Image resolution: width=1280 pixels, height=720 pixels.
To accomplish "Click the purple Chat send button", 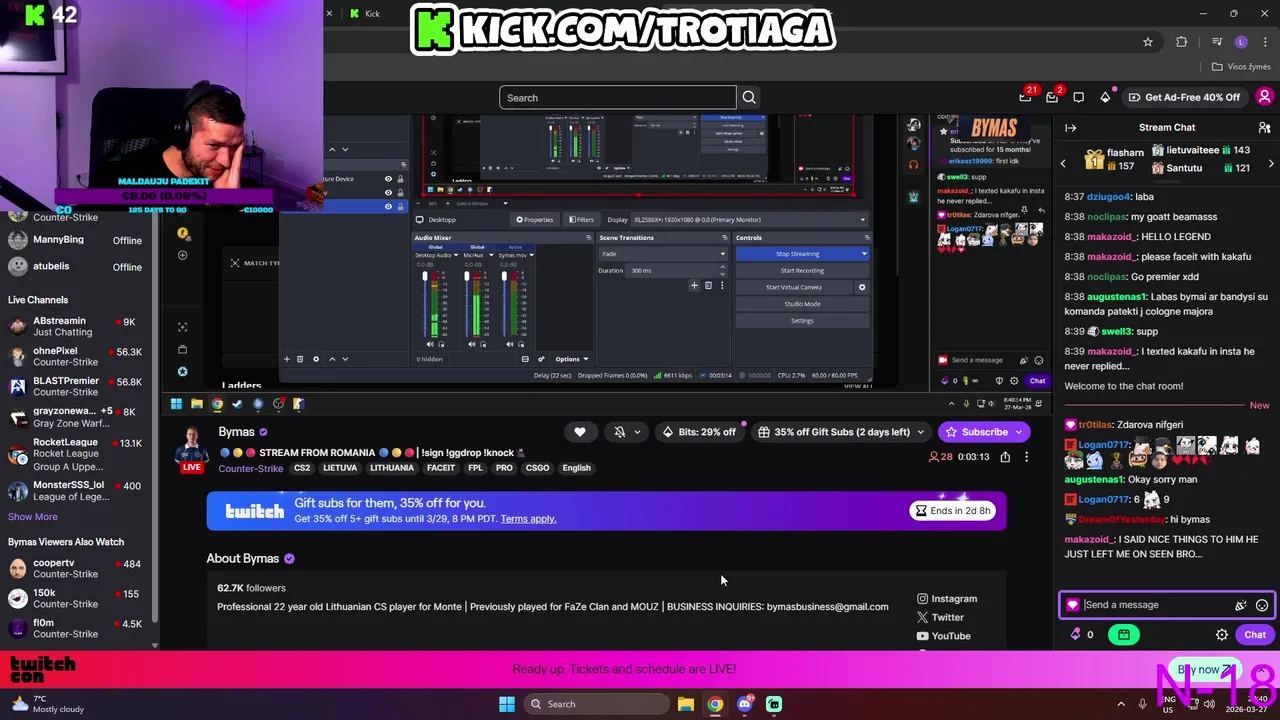I will coord(1255,635).
